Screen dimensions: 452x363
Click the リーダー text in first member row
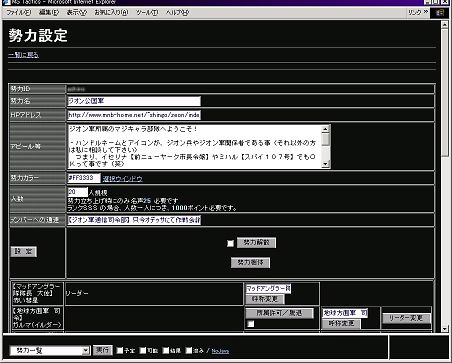pos(77,293)
